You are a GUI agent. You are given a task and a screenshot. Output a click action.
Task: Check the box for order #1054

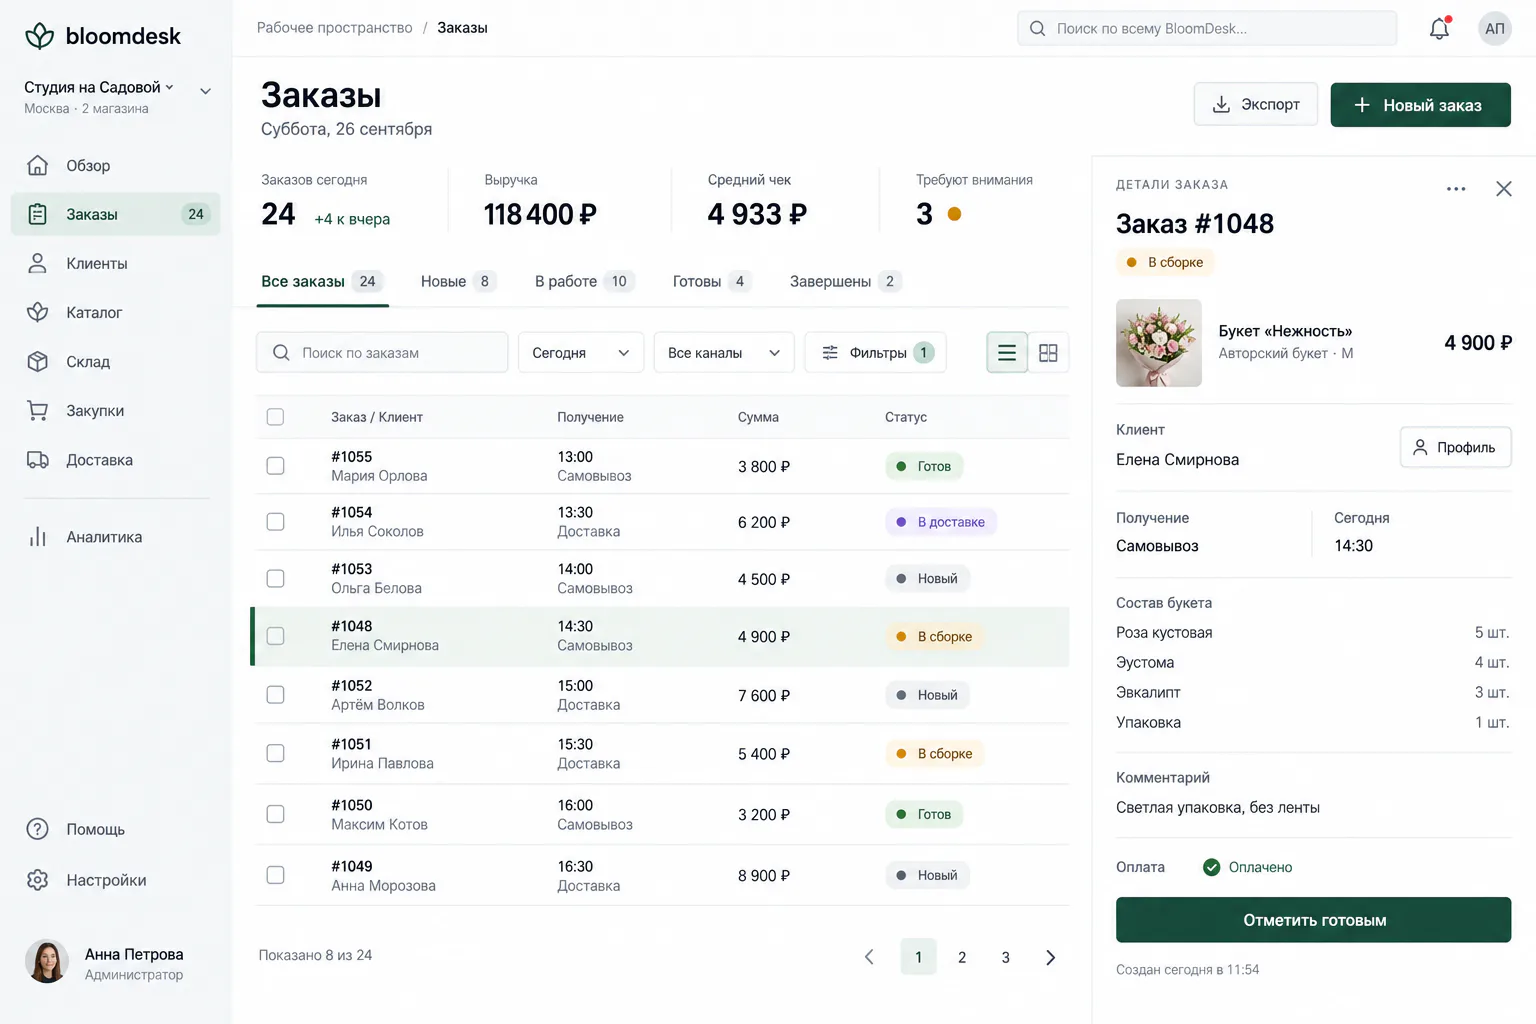(x=275, y=522)
